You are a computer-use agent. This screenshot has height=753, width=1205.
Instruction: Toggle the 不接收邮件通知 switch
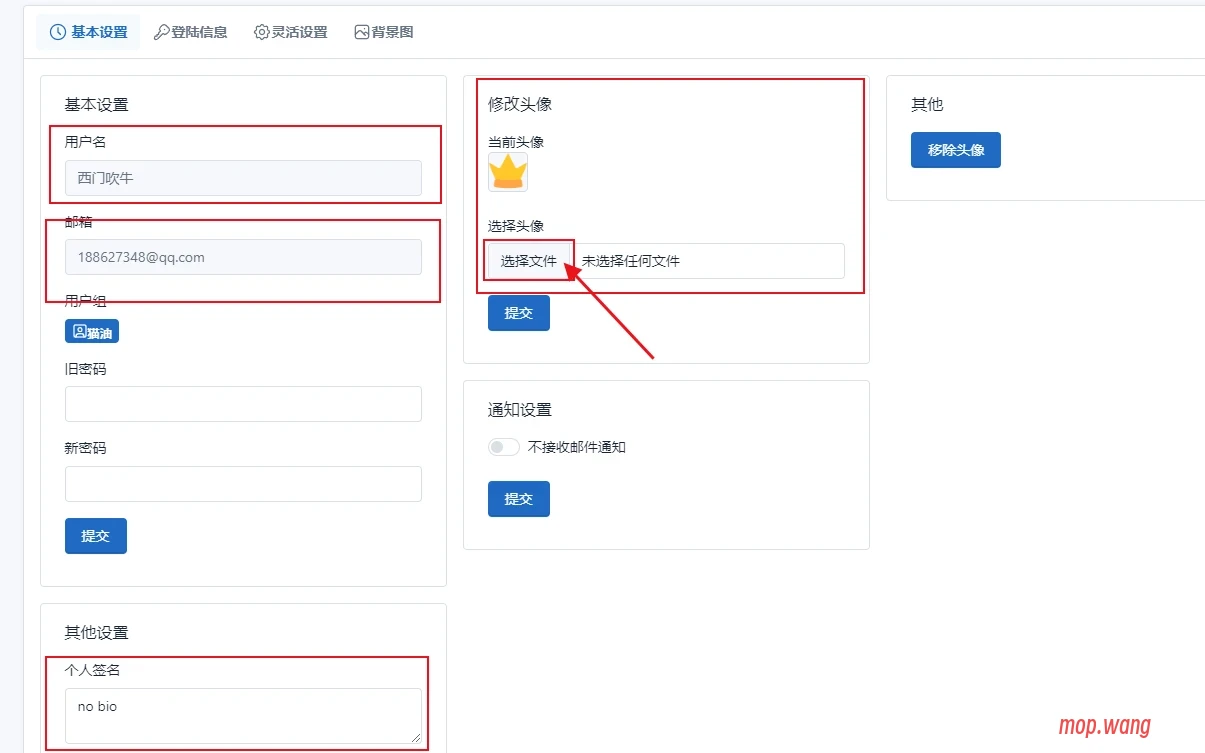point(503,447)
